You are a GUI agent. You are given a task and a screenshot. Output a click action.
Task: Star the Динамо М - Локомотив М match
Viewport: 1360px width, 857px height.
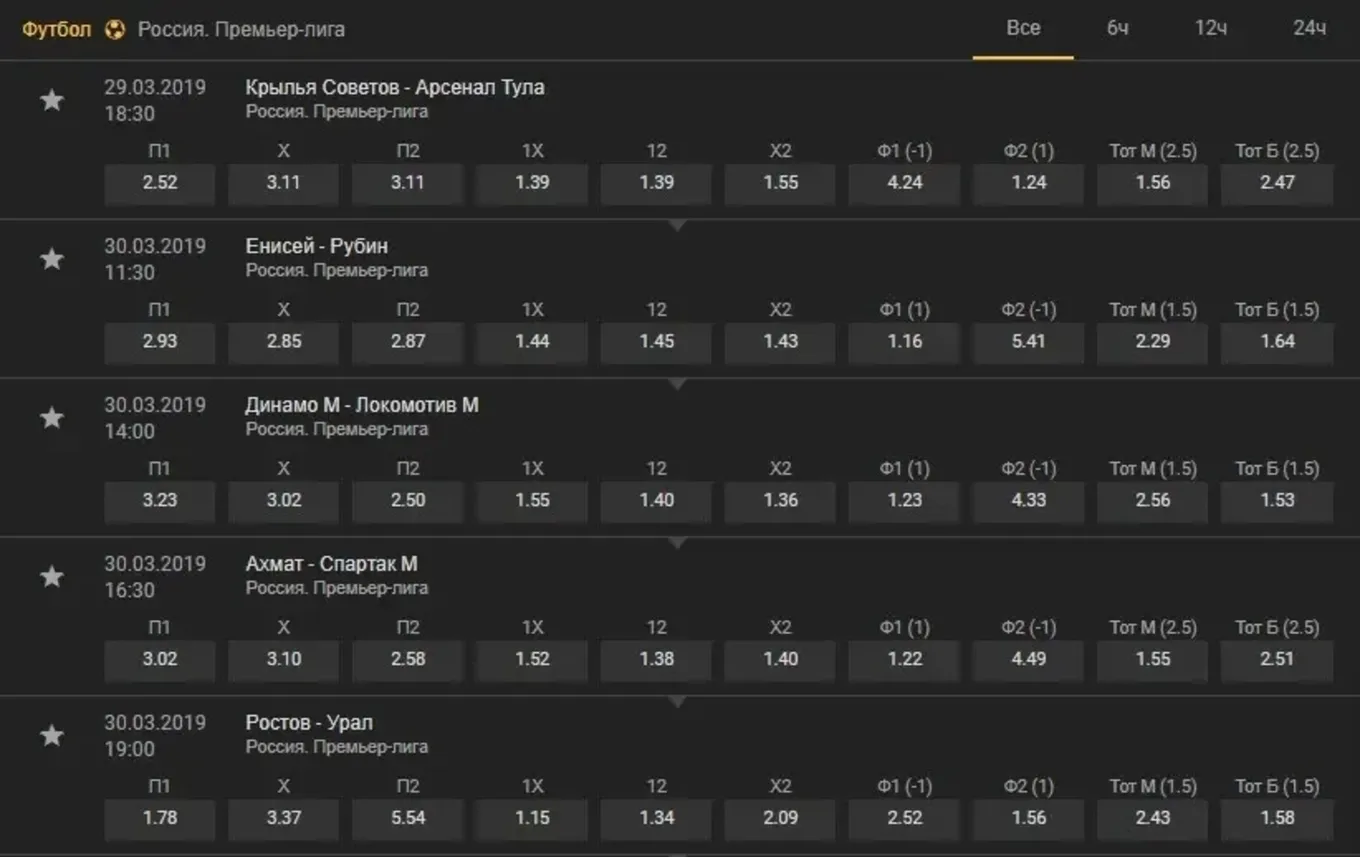[x=52, y=418]
